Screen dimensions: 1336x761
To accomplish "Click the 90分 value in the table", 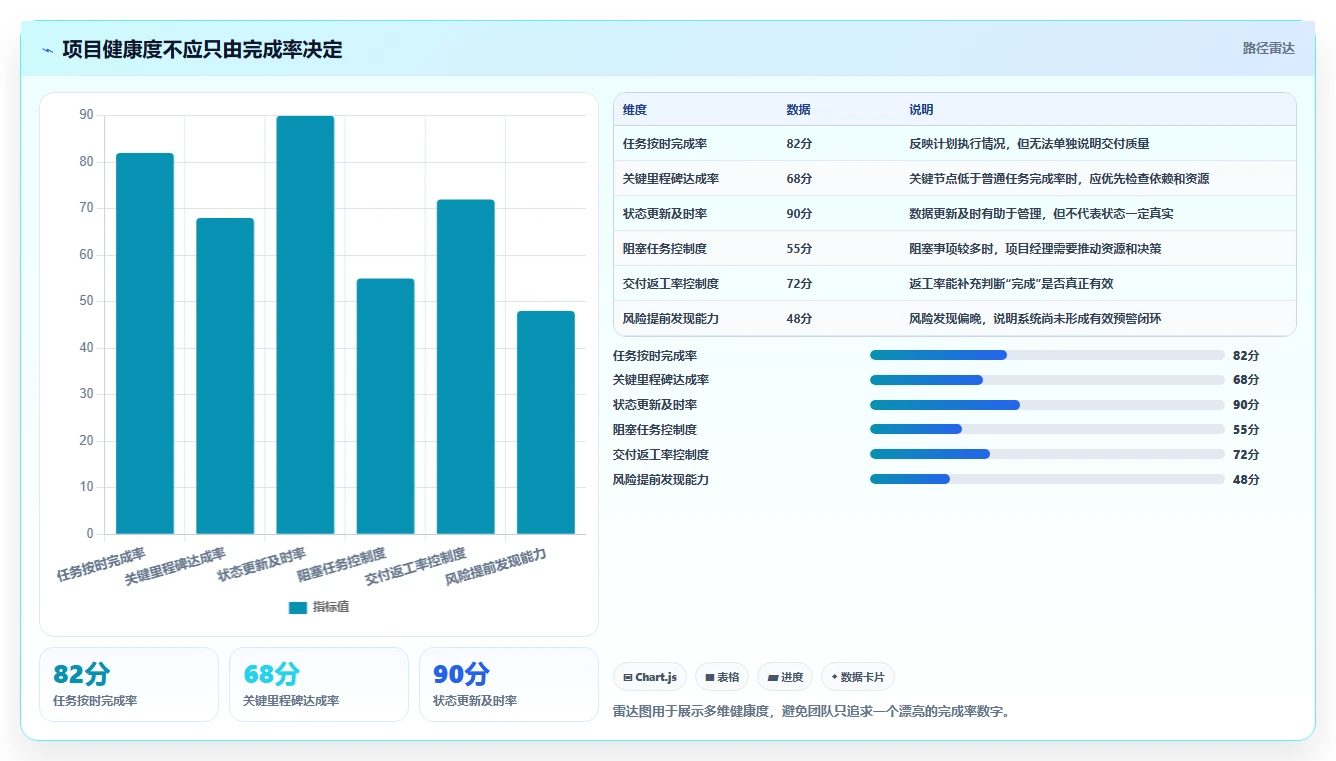I will [799, 214].
